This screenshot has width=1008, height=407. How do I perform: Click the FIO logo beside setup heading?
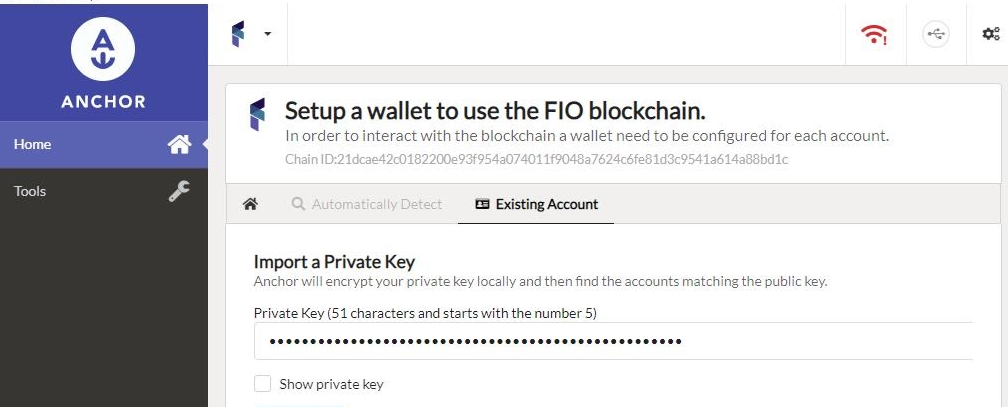tap(256, 116)
